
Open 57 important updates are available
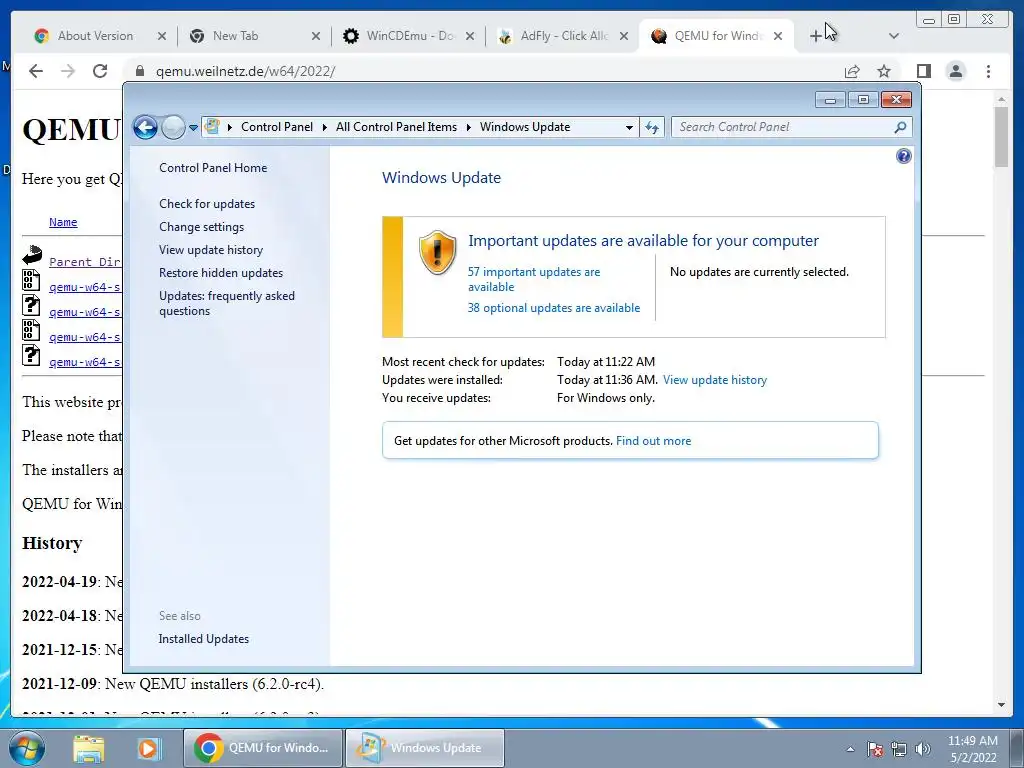click(x=534, y=279)
